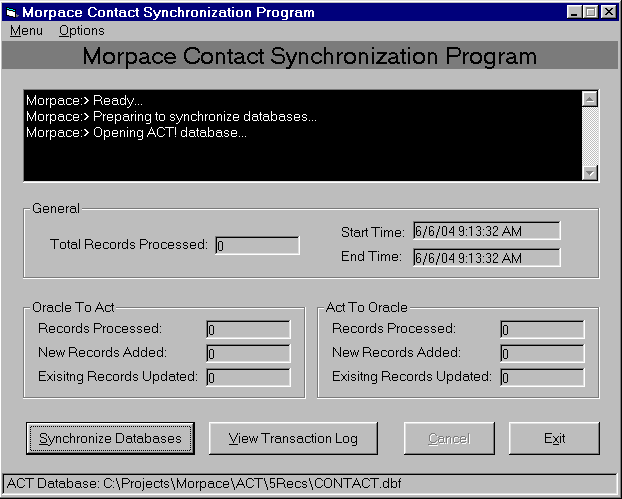
Task: Open the Options menu
Action: (x=82, y=31)
